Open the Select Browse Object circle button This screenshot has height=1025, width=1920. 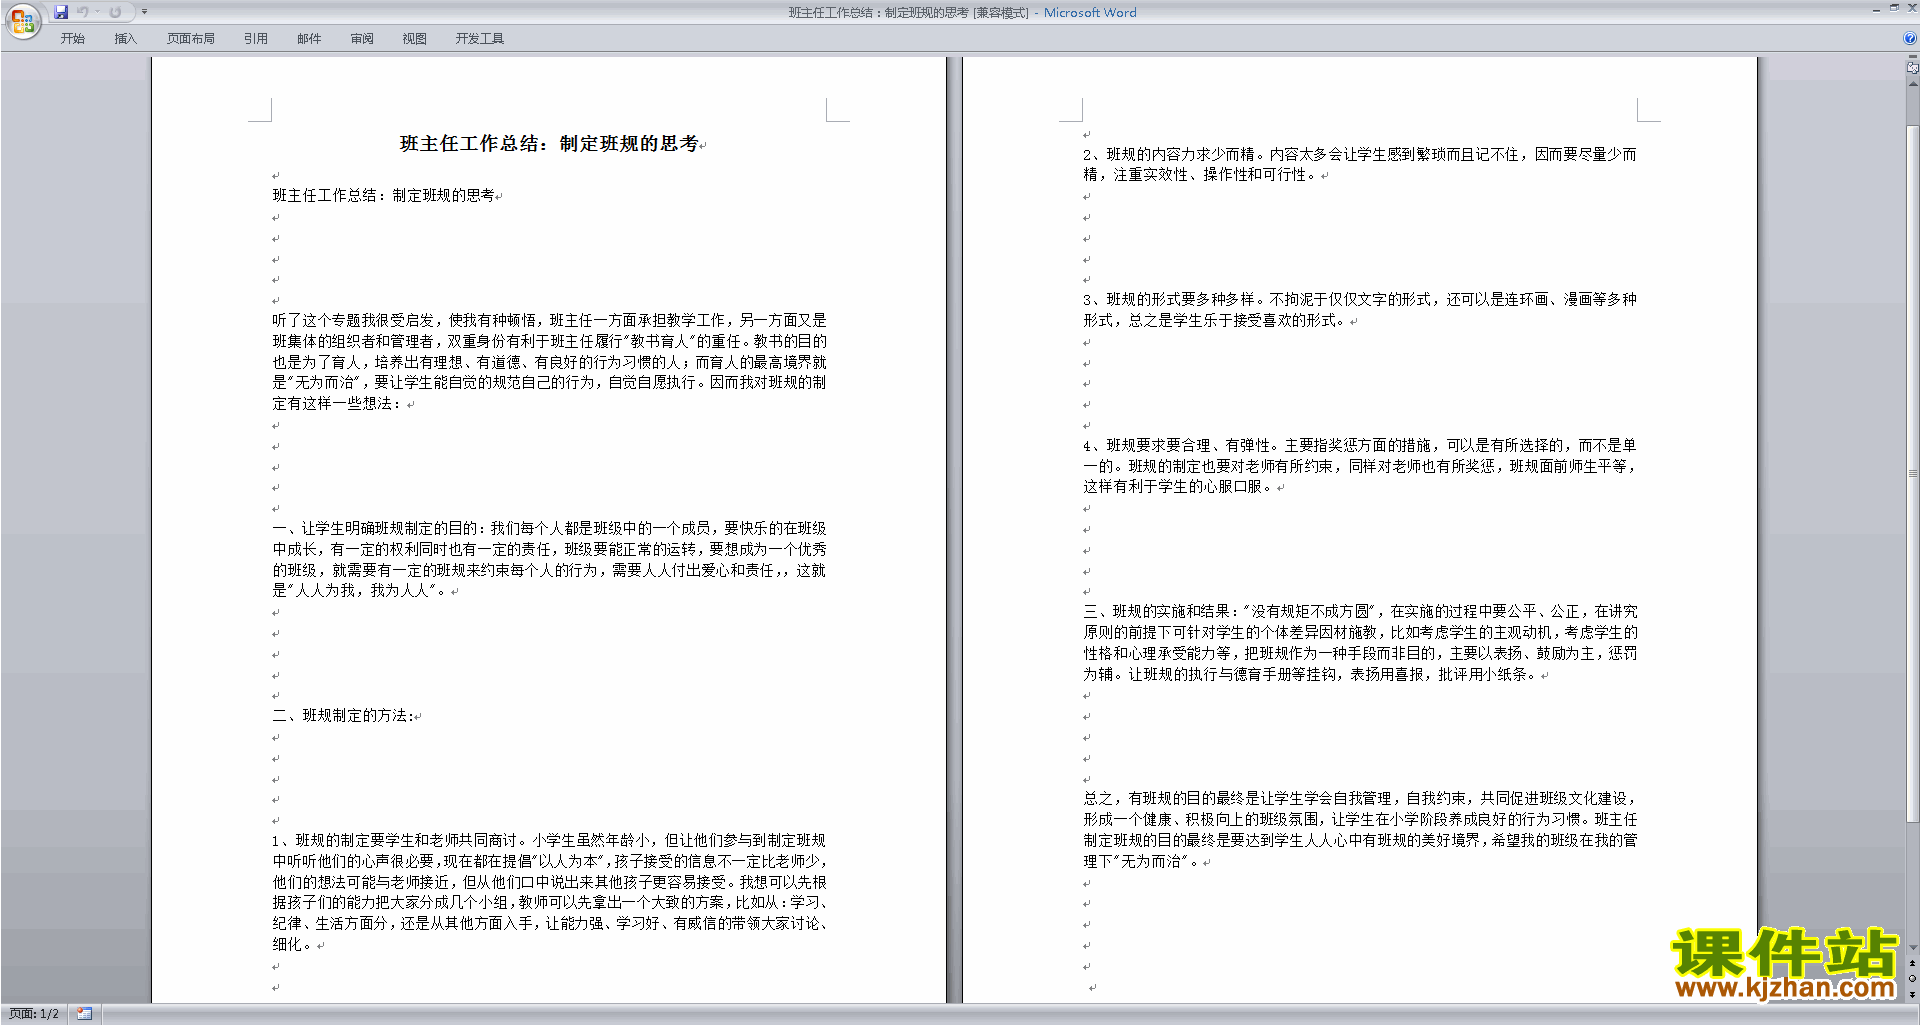pos(1912,978)
